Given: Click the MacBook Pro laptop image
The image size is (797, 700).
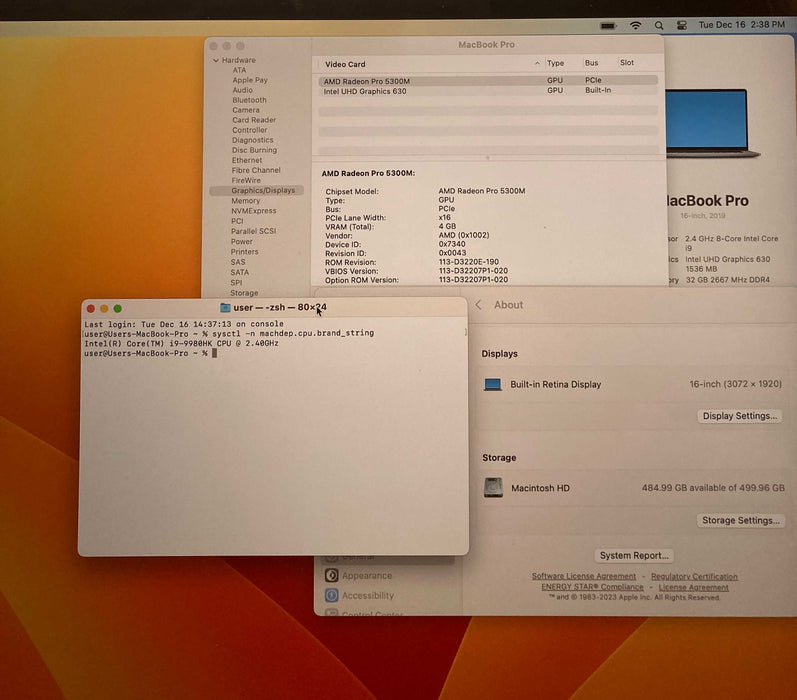Looking at the screenshot, I should 712,123.
